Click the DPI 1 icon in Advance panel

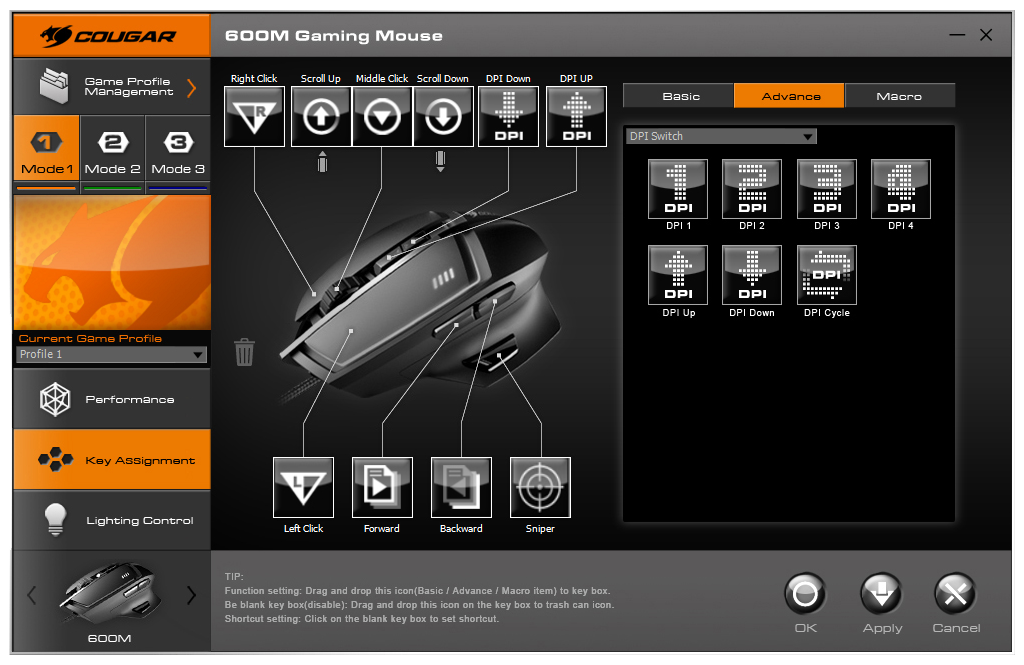[678, 189]
